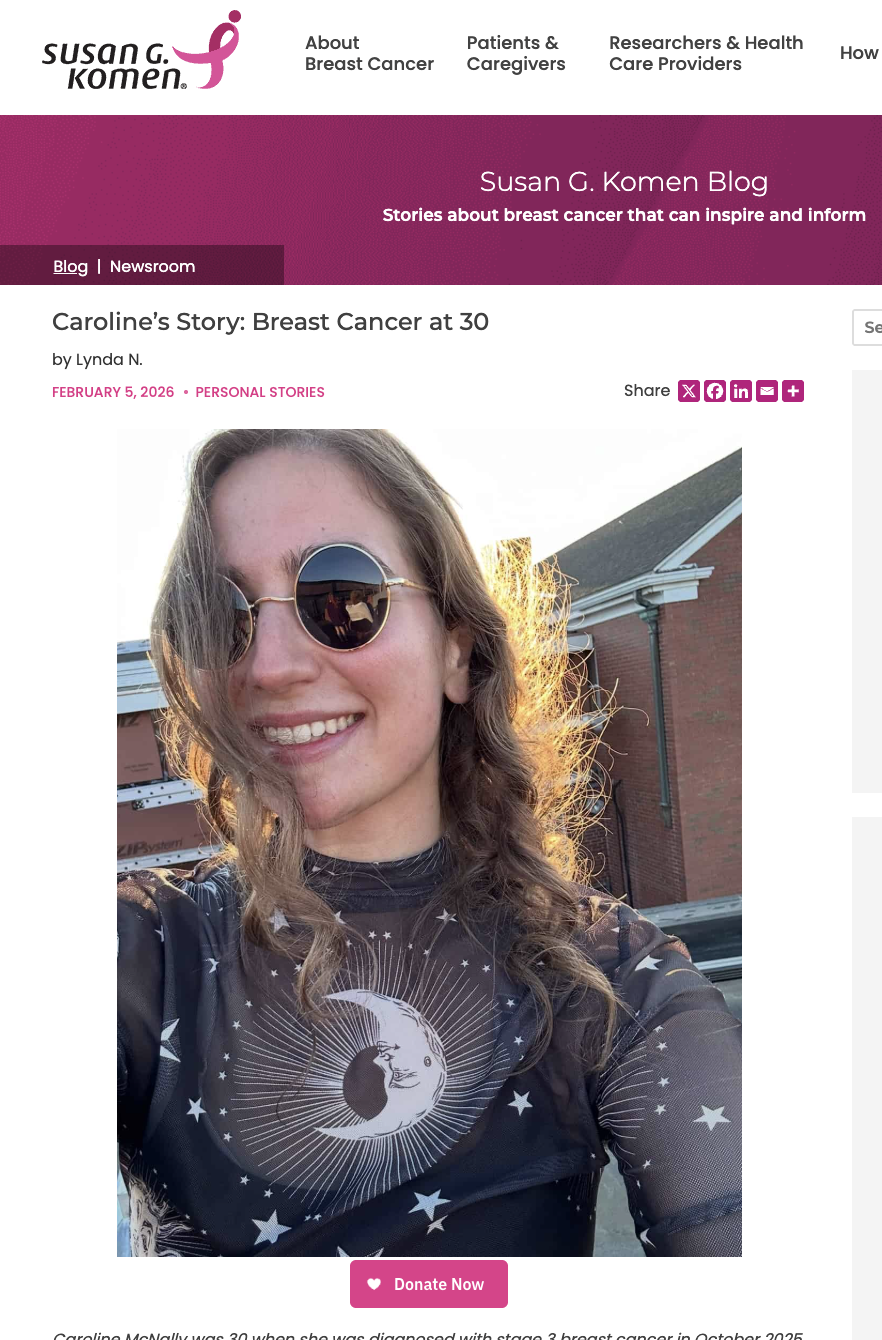This screenshot has width=882, height=1340.
Task: Open About Breast Cancer menu
Action: (x=369, y=53)
